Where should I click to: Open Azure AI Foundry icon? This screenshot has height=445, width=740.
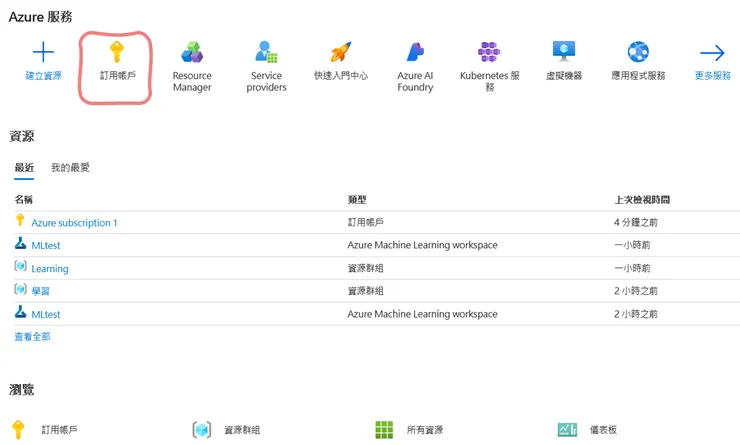point(415,52)
